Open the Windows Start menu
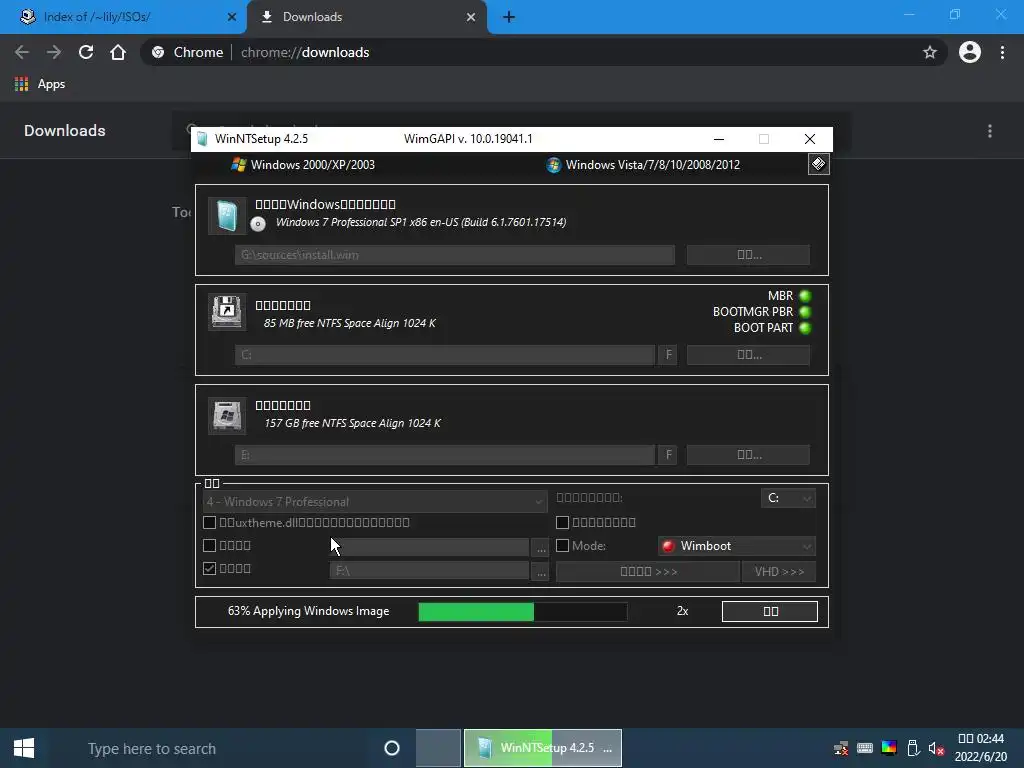1024x768 pixels. tap(24, 748)
